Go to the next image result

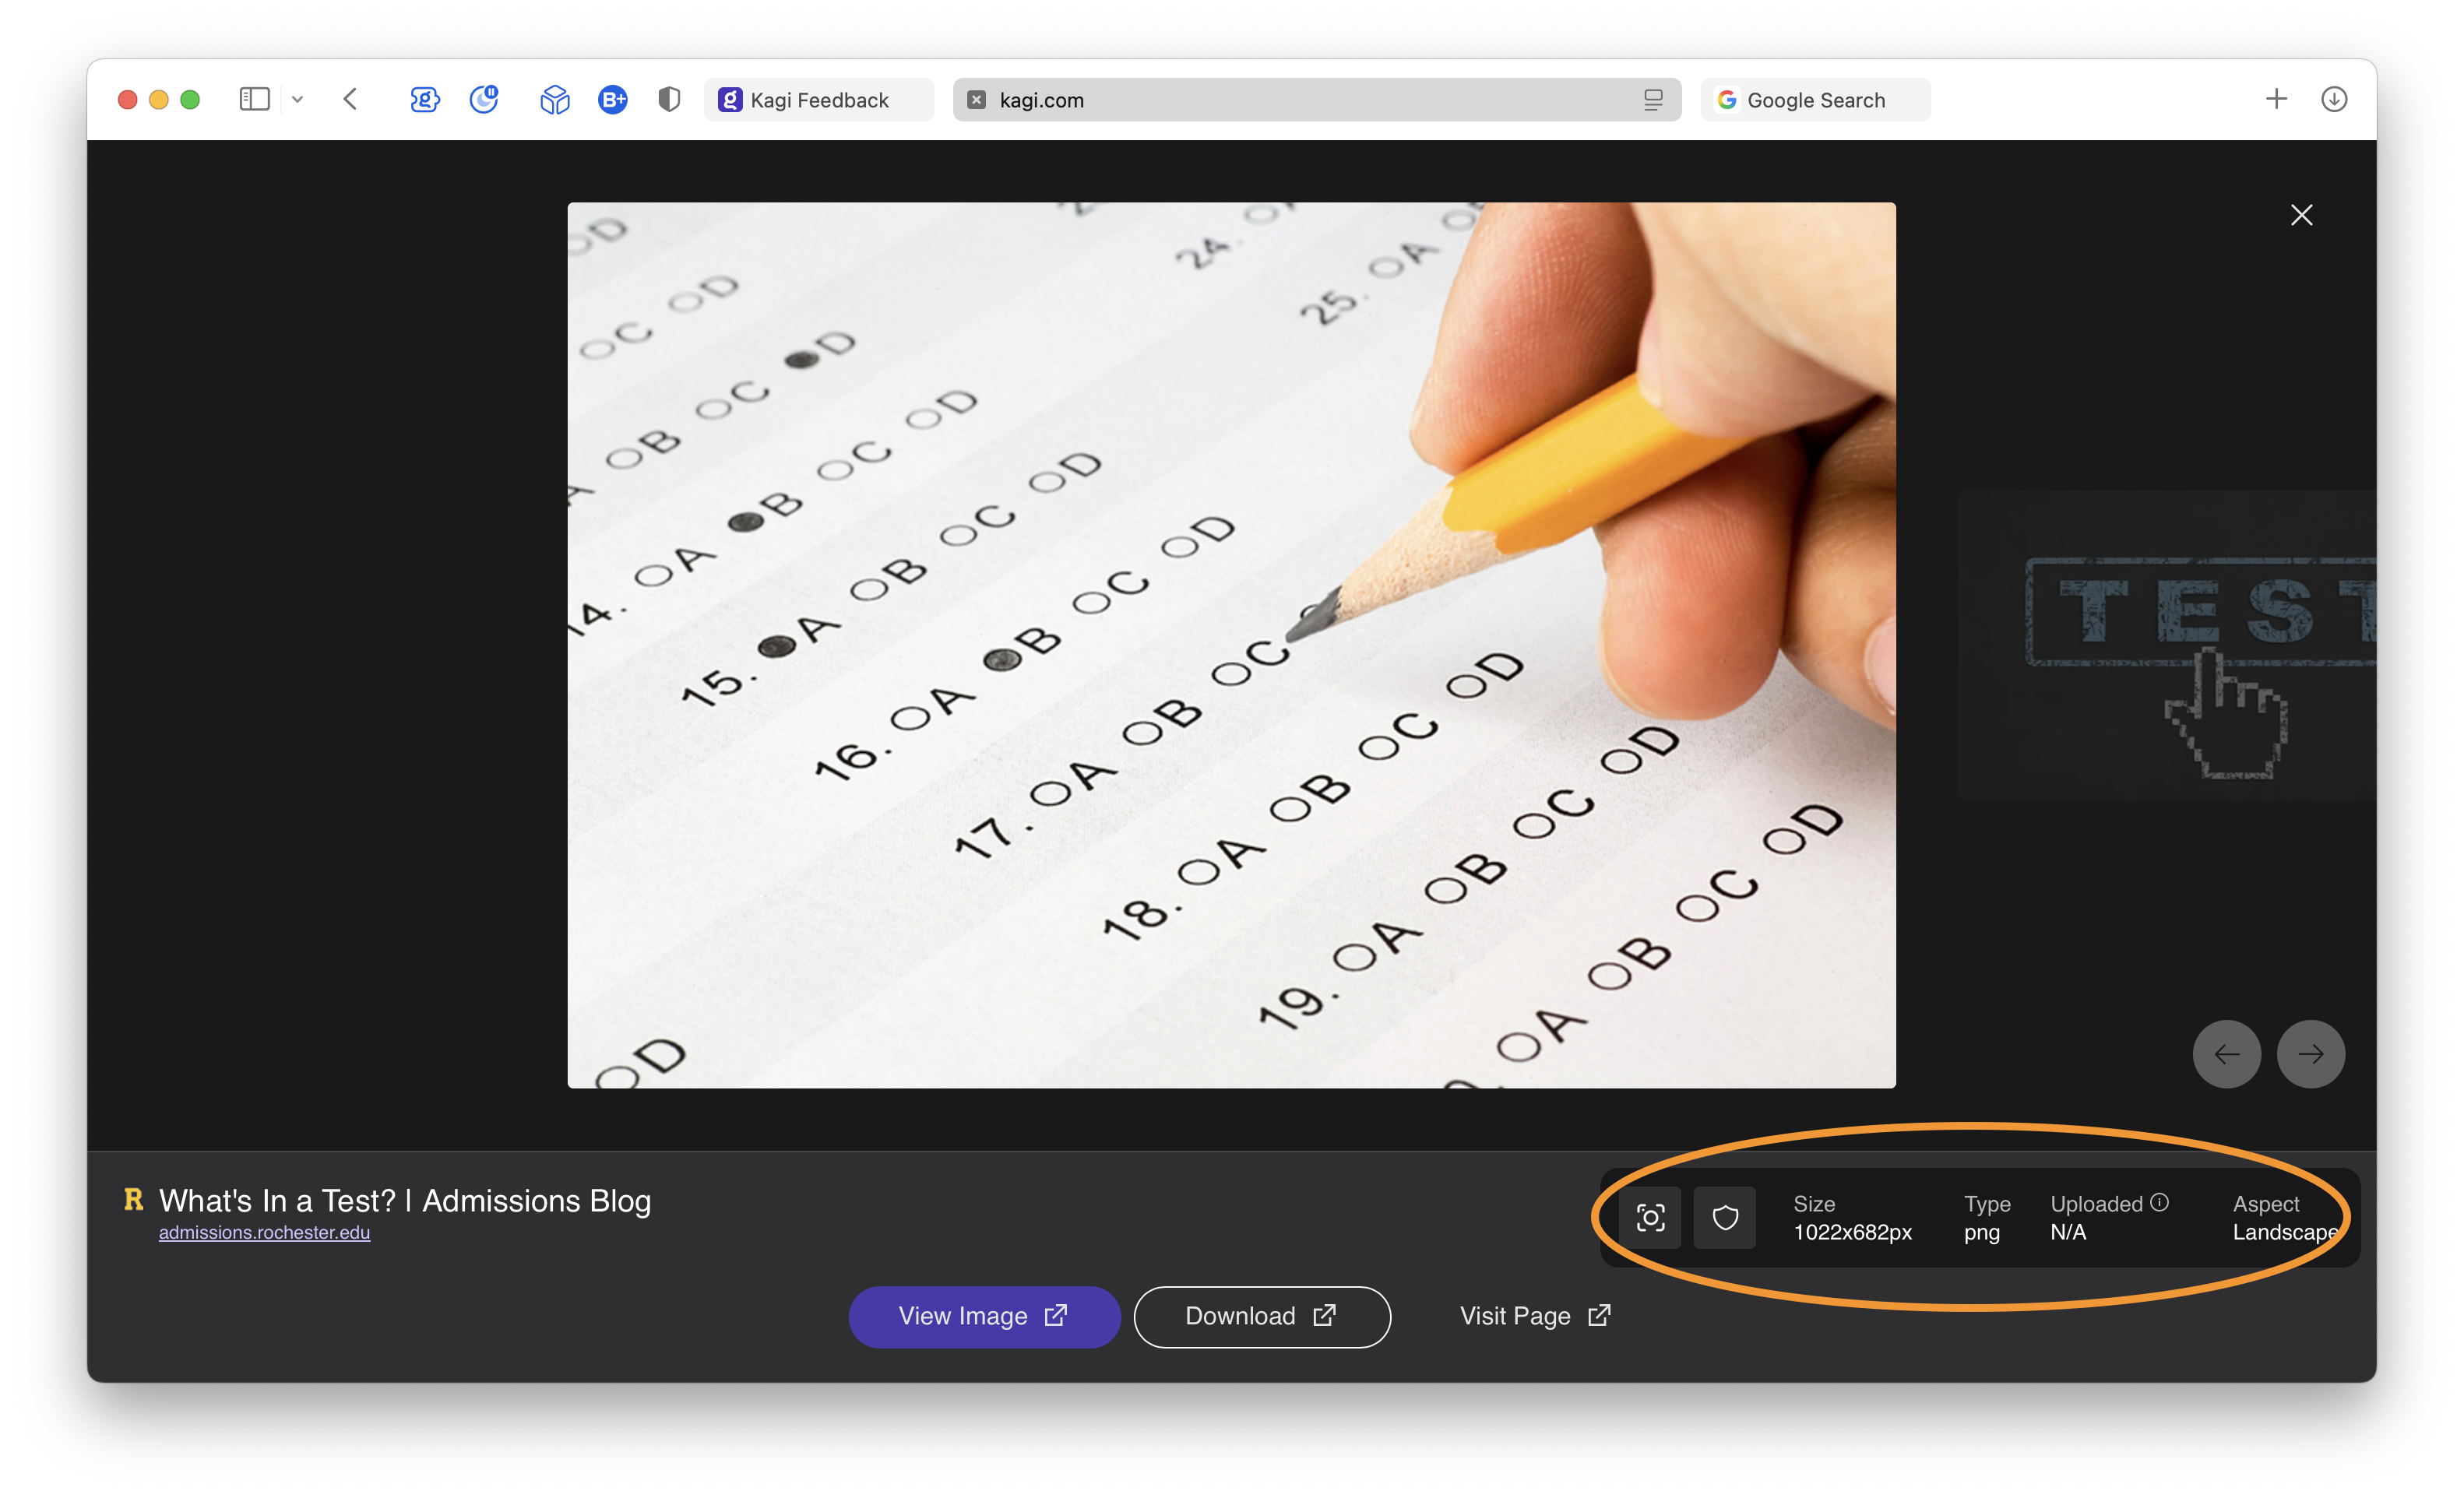(x=2310, y=1054)
